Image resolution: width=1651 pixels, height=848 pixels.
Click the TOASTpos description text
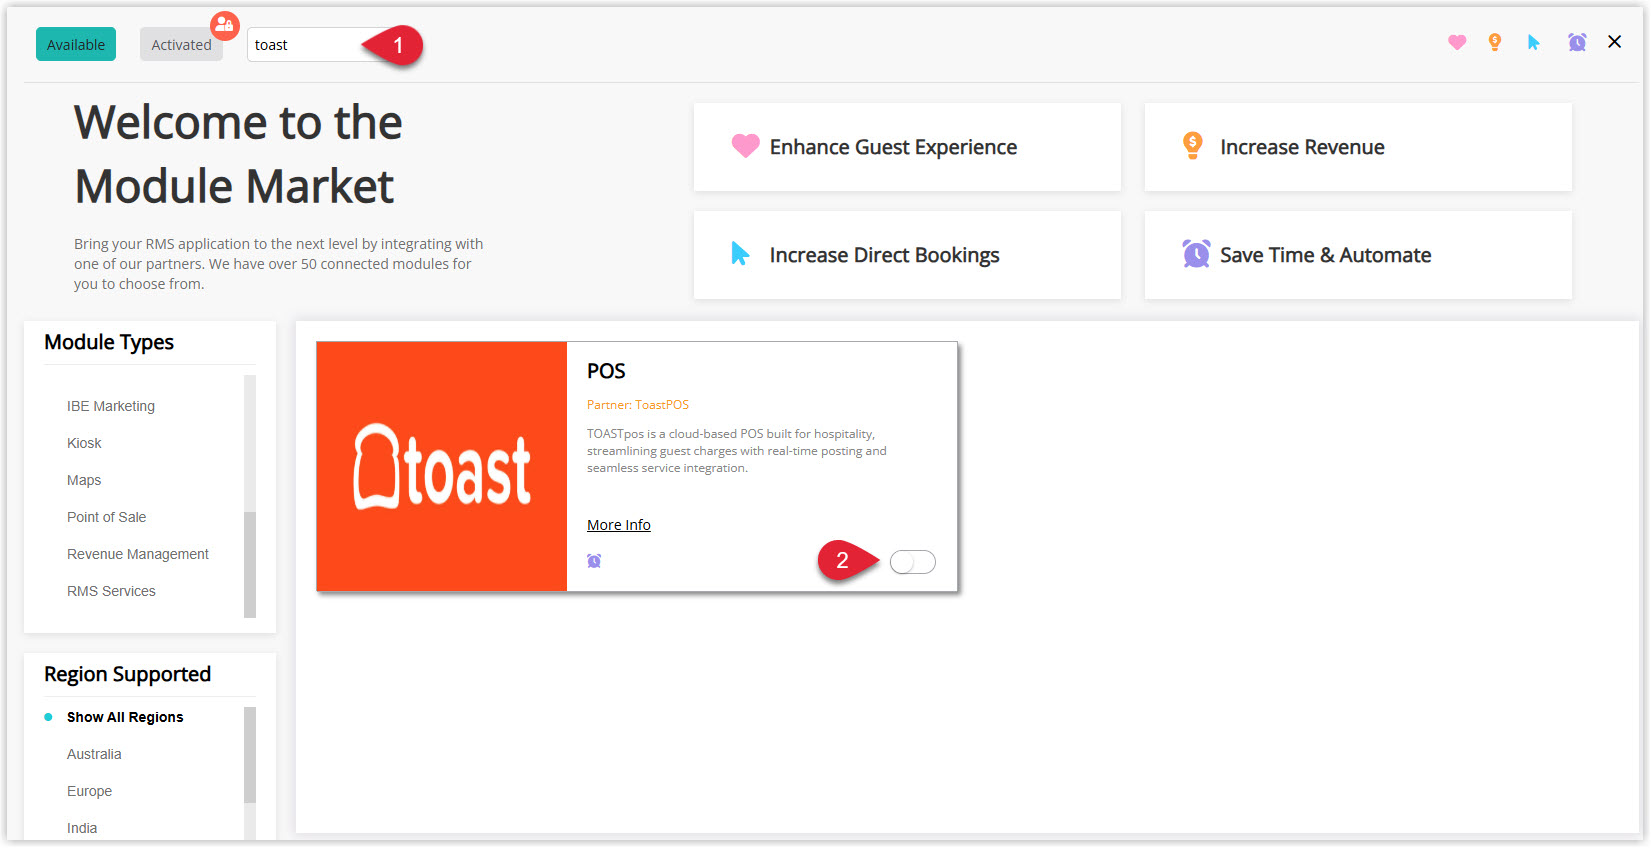click(737, 451)
